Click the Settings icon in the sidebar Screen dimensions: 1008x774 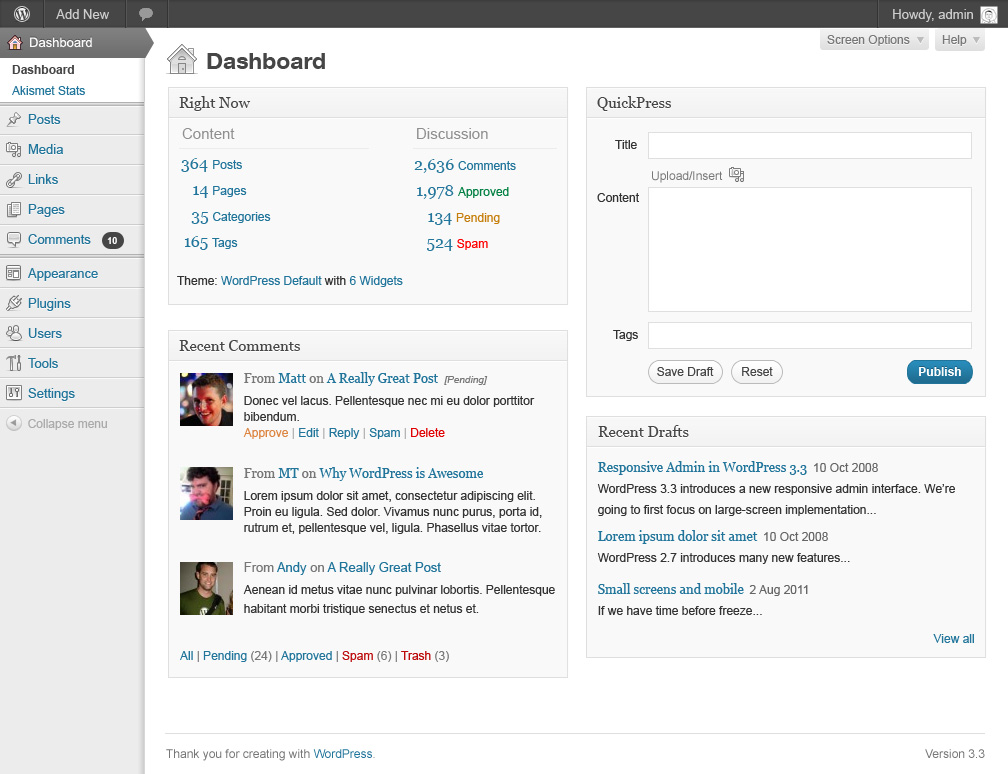pos(14,393)
